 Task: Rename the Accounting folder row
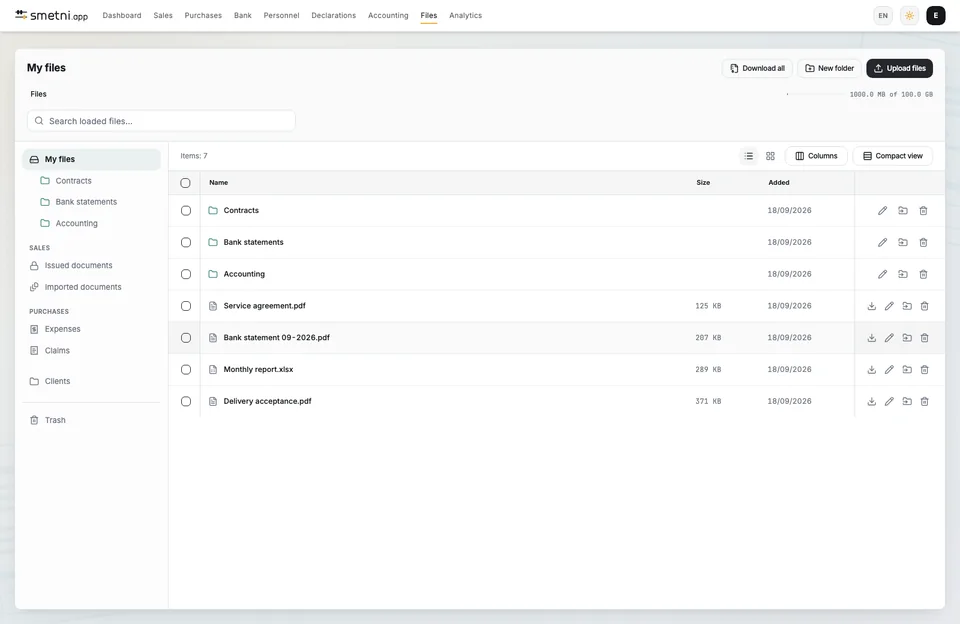[x=882, y=274]
